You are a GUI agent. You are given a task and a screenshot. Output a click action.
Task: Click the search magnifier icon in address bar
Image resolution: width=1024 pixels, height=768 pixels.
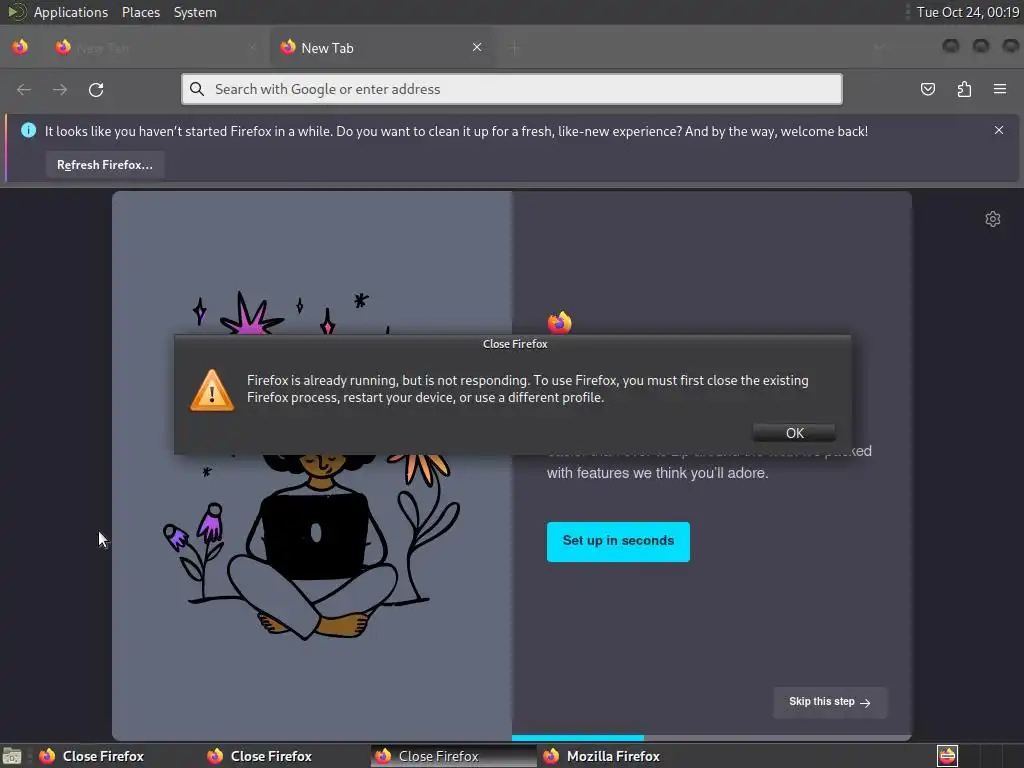tap(197, 89)
